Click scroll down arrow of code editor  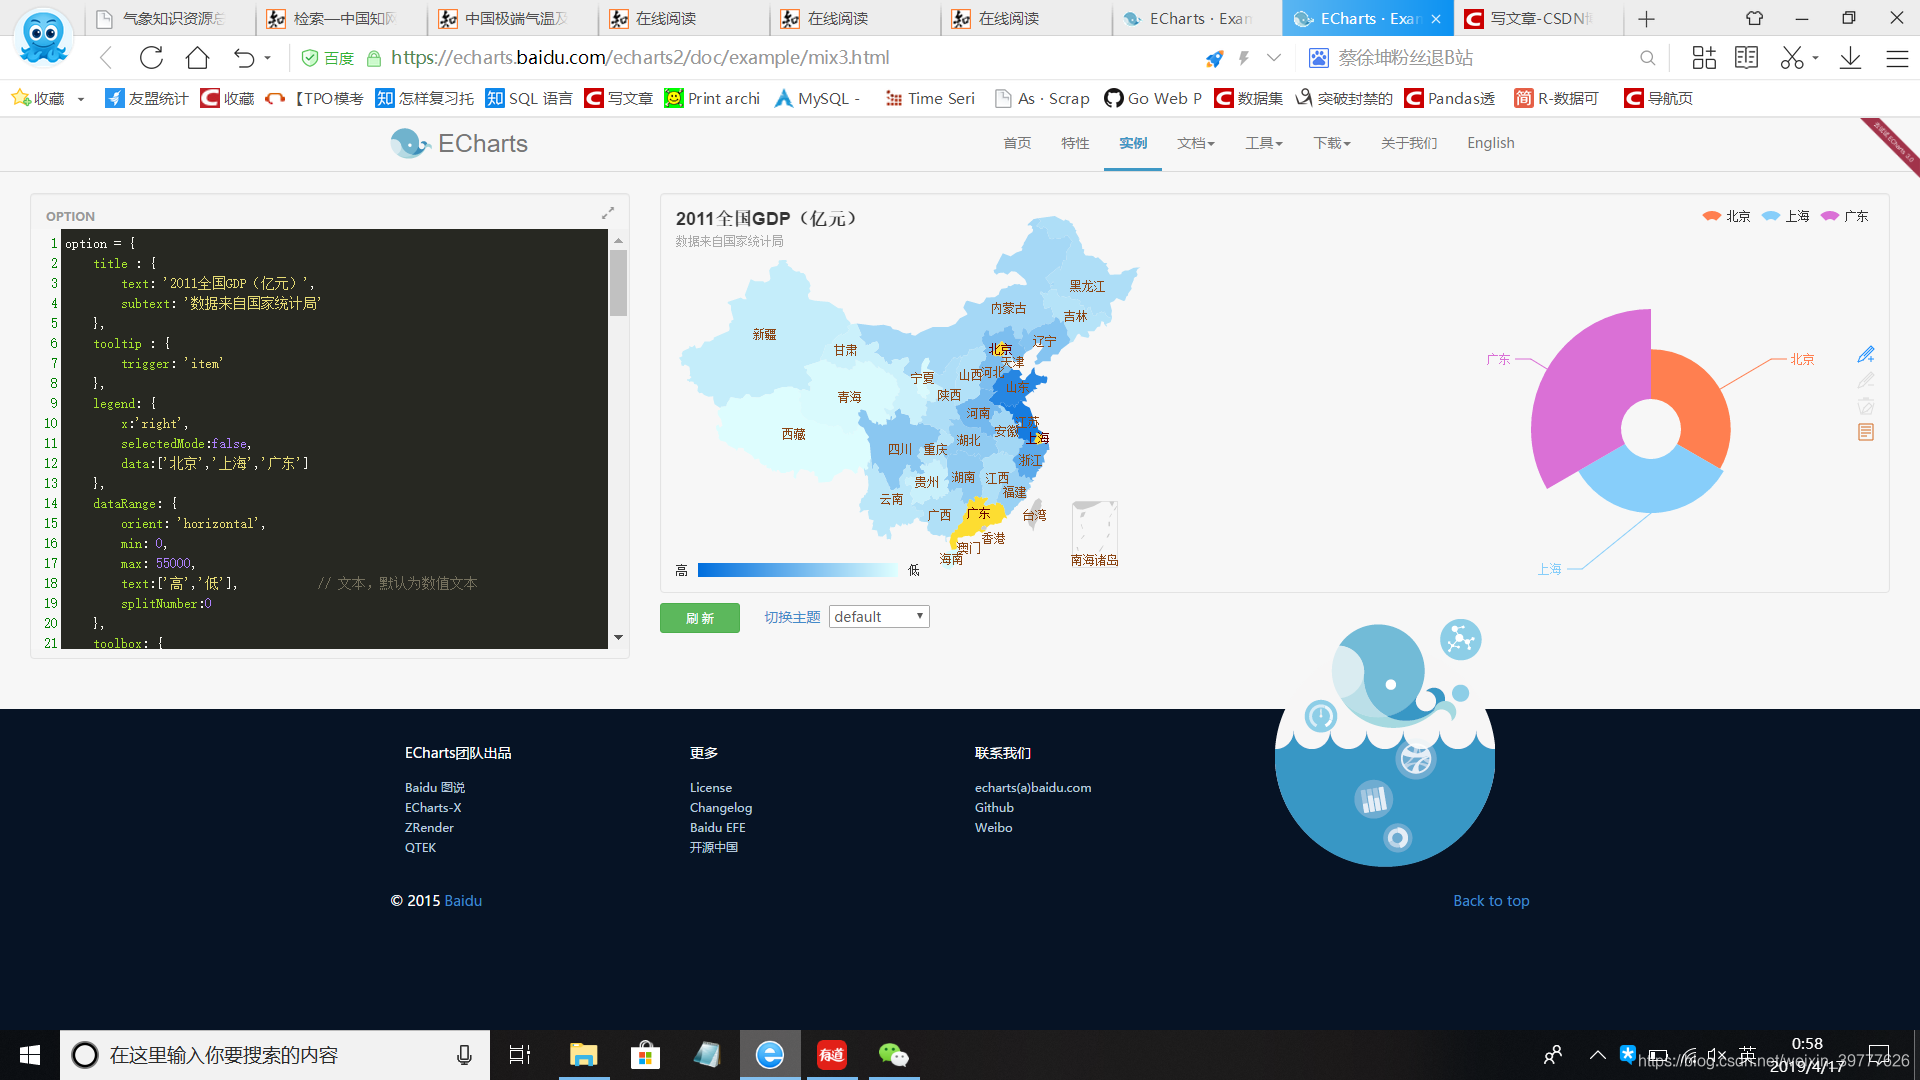coord(618,638)
